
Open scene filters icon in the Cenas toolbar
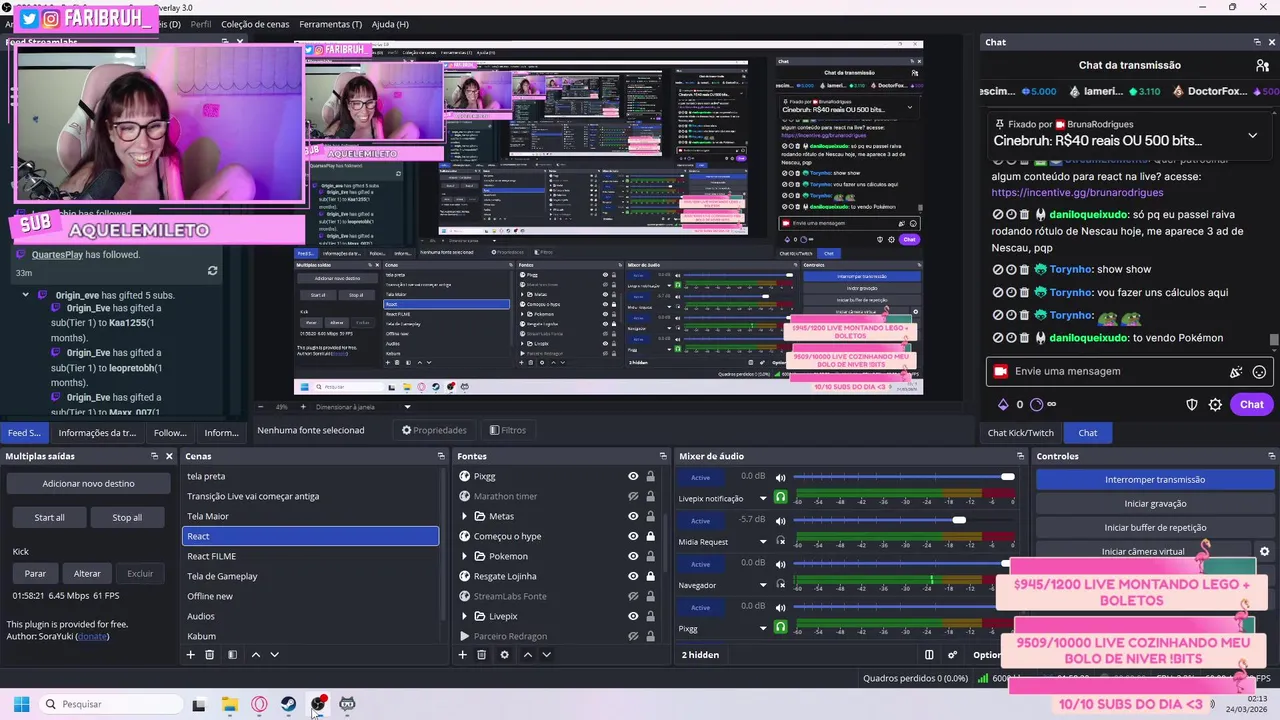click(232, 655)
